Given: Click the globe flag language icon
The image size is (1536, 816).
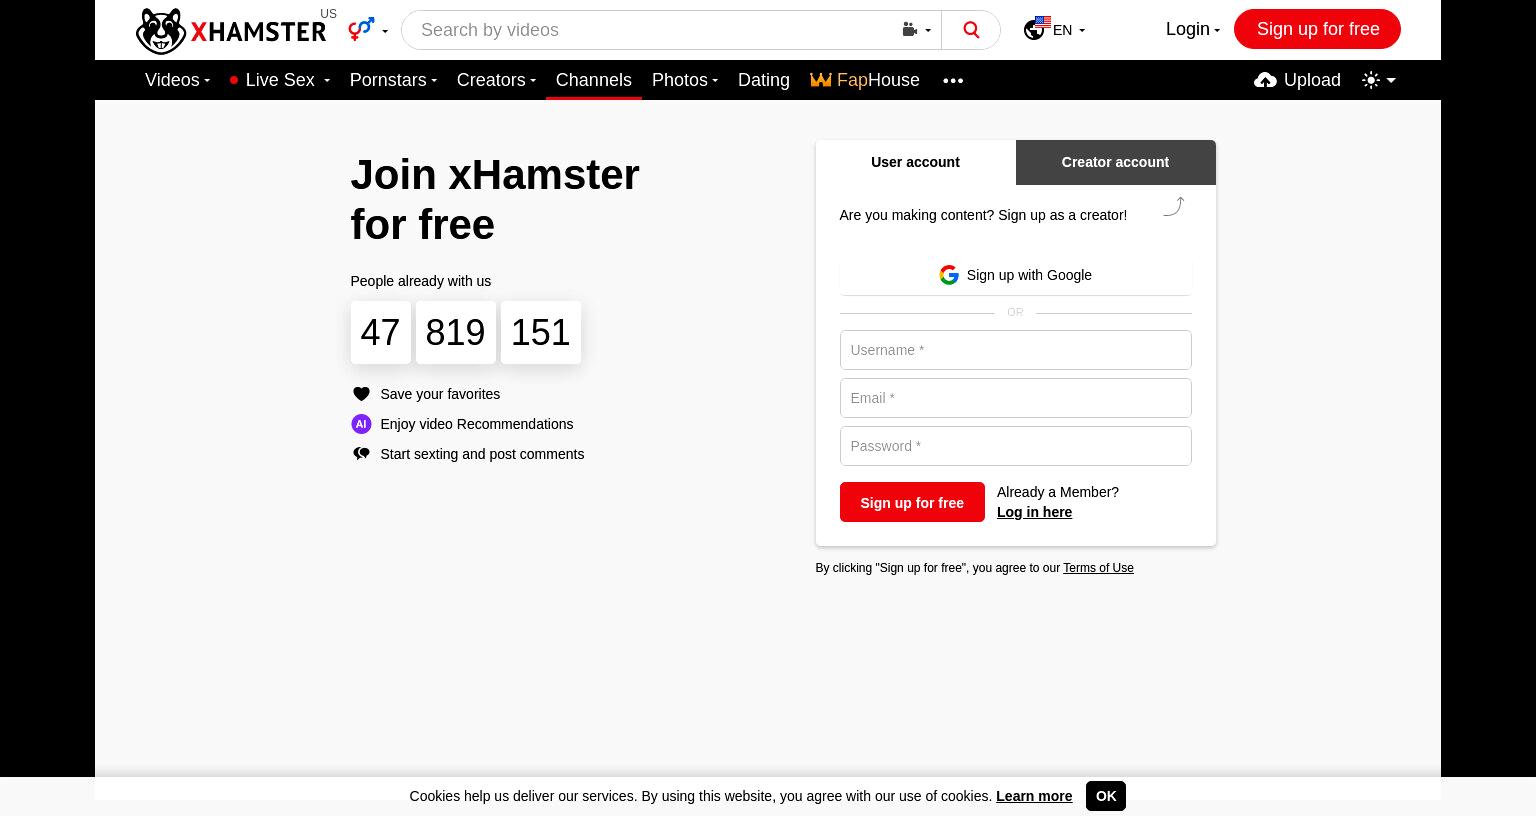Looking at the screenshot, I should [1037, 28].
